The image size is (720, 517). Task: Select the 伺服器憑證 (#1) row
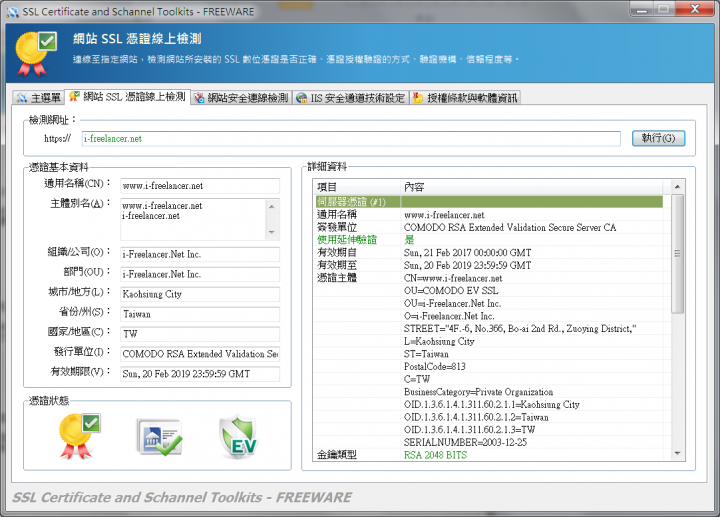pyautogui.click(x=489, y=202)
